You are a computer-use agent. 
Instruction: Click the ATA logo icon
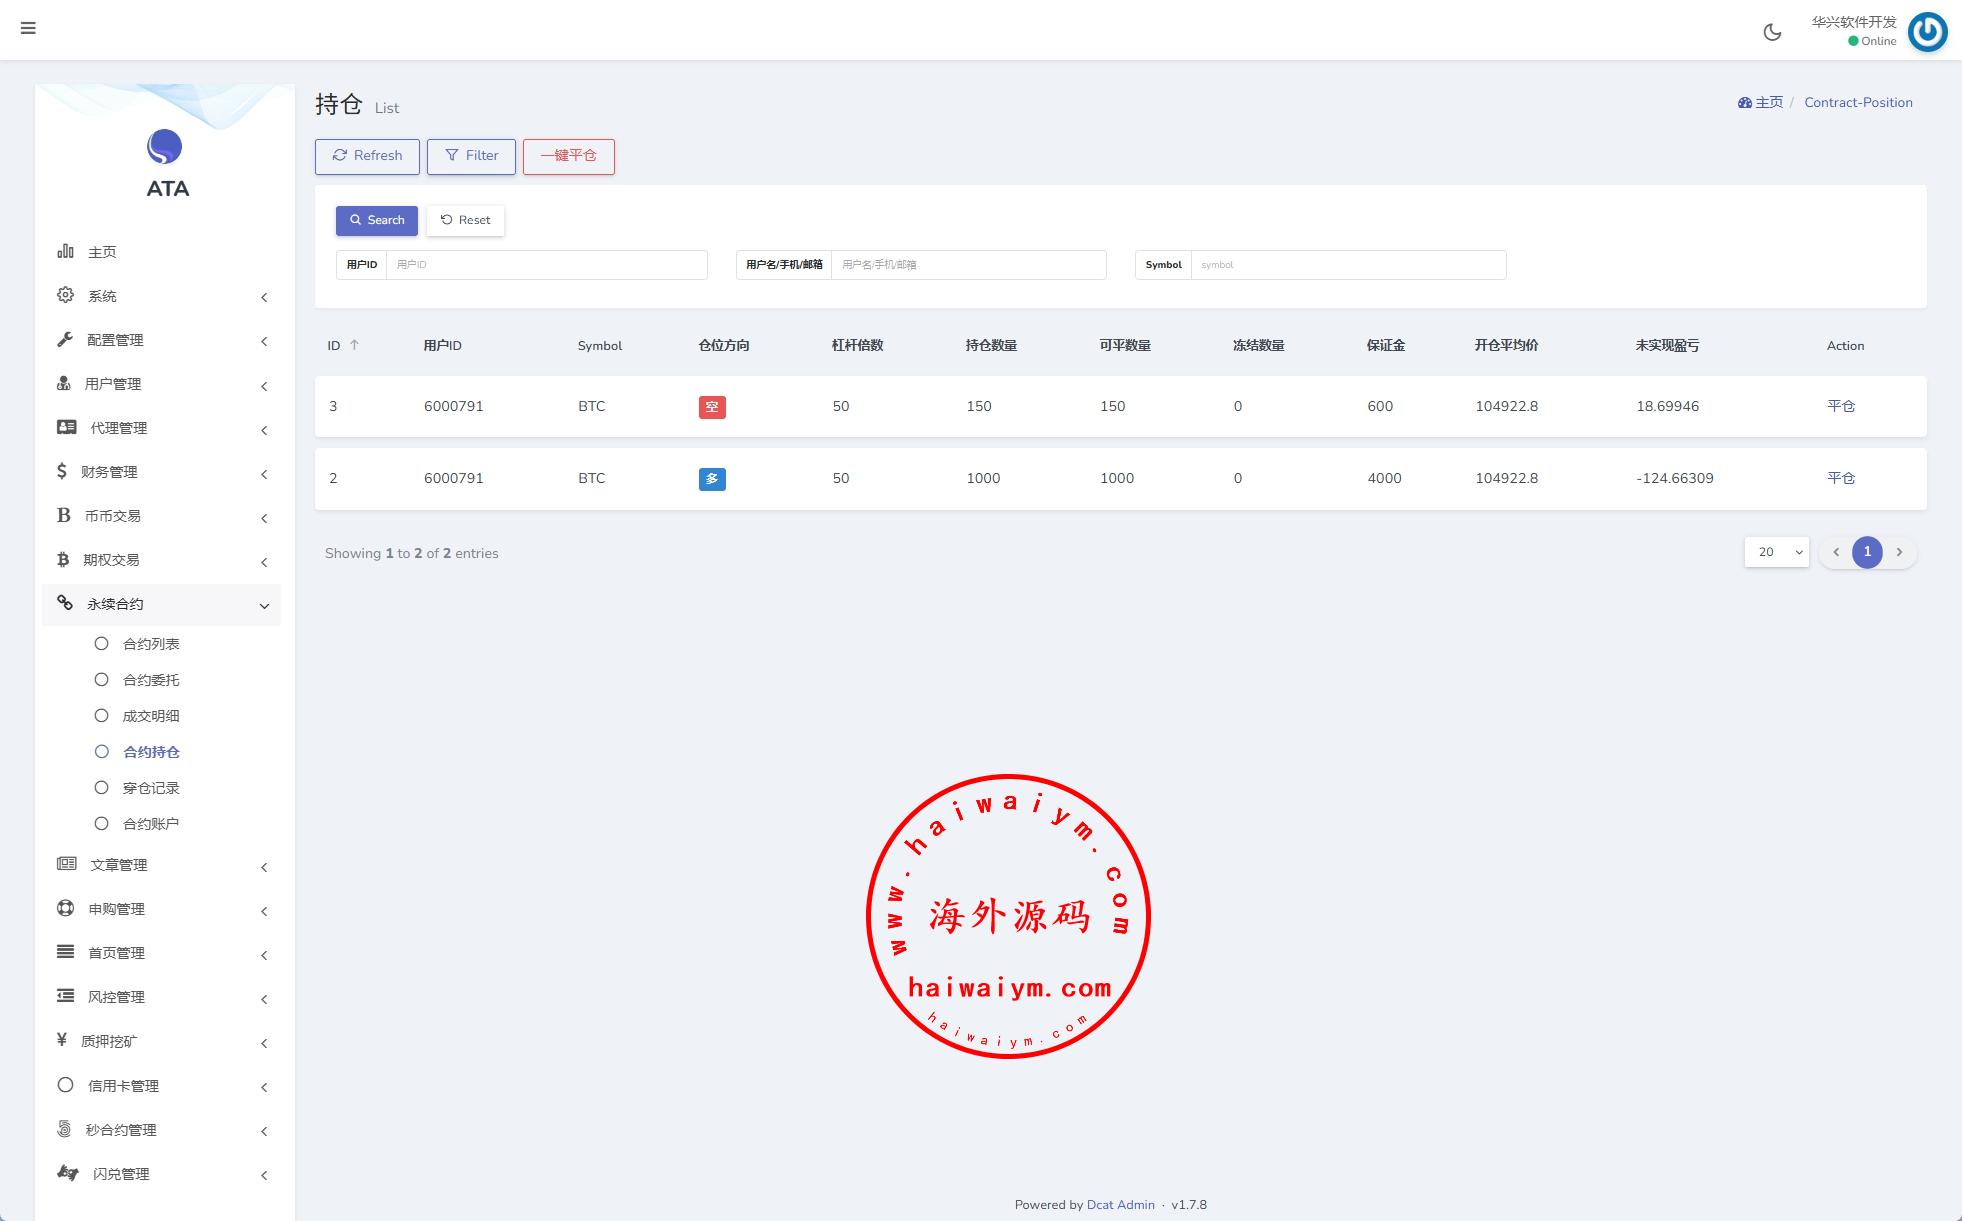pos(165,147)
